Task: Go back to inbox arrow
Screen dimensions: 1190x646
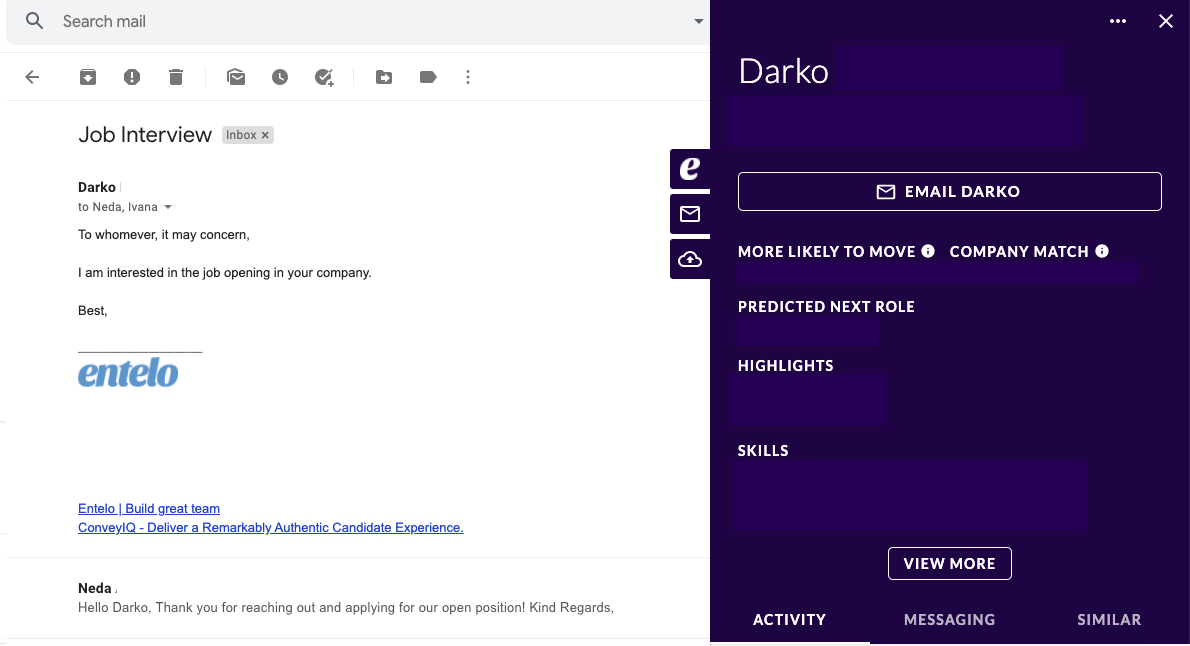Action: coord(32,77)
